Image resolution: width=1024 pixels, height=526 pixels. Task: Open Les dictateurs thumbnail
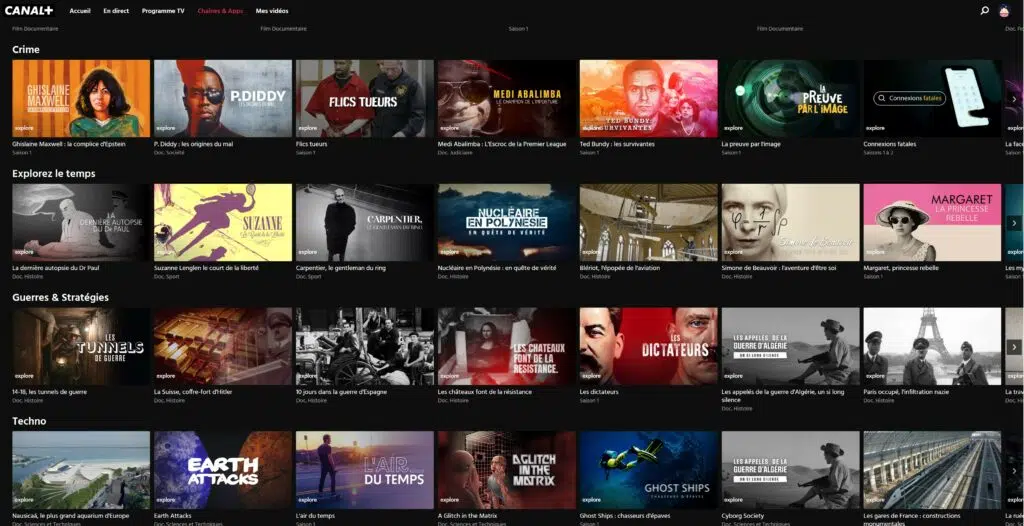648,346
